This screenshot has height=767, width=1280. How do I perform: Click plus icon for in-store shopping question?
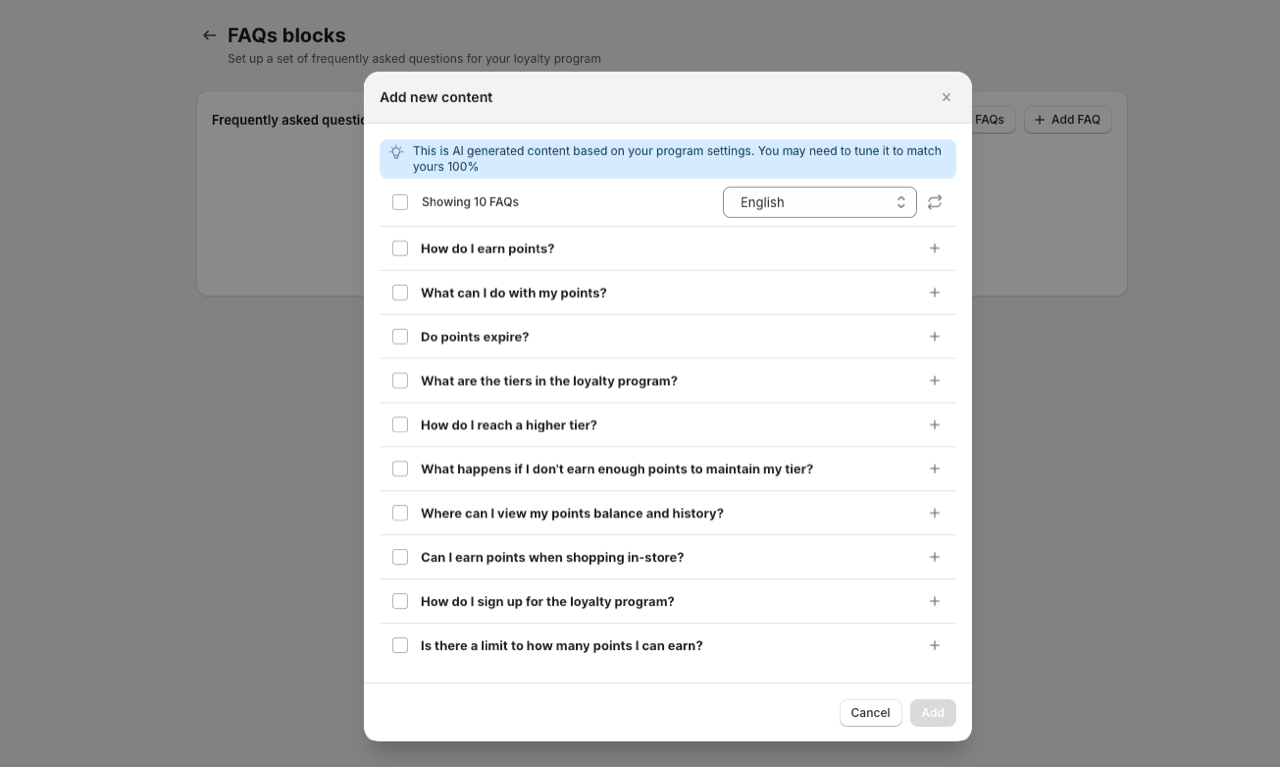point(935,557)
